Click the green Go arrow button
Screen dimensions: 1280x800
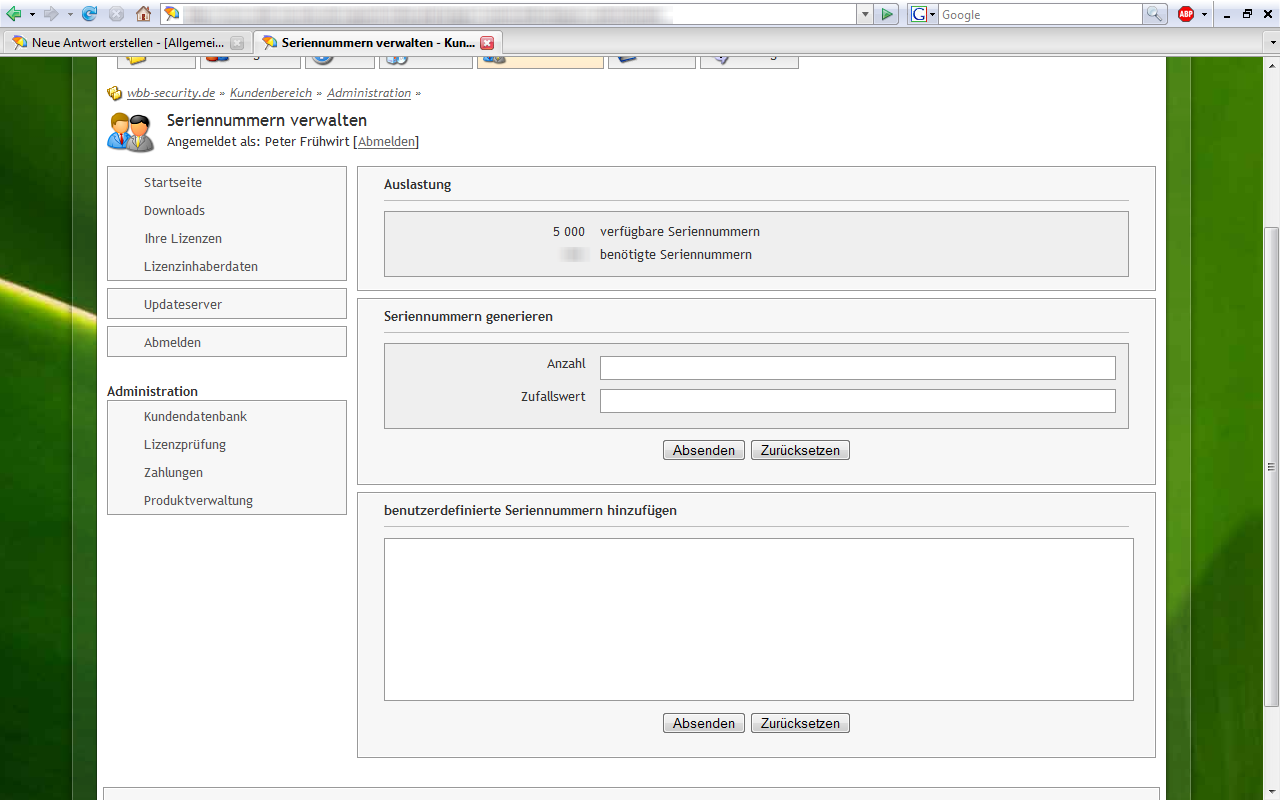tap(887, 14)
